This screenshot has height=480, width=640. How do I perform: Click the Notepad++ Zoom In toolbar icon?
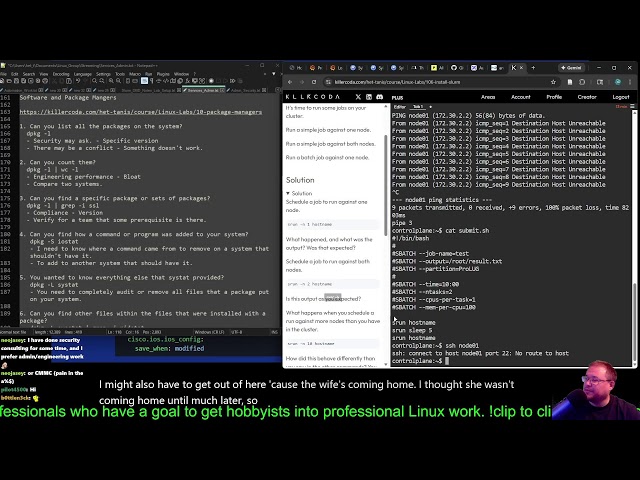(x=111, y=81)
